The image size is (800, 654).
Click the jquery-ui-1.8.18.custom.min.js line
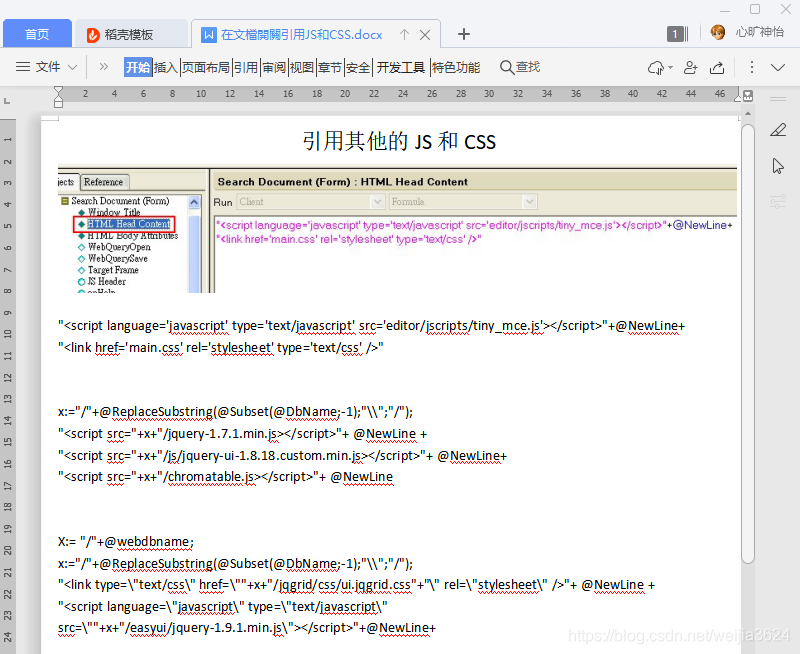pos(282,455)
